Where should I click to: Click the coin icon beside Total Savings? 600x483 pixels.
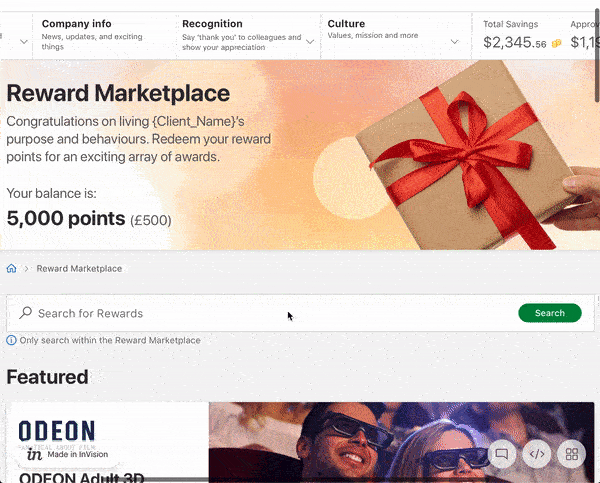tap(556, 43)
